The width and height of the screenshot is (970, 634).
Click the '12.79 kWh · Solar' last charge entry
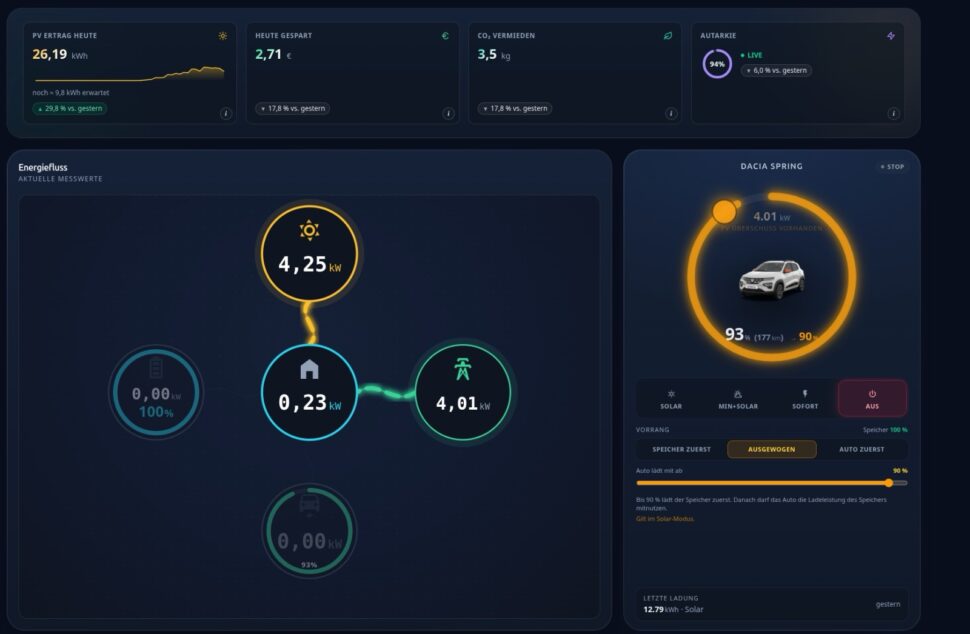(673, 609)
